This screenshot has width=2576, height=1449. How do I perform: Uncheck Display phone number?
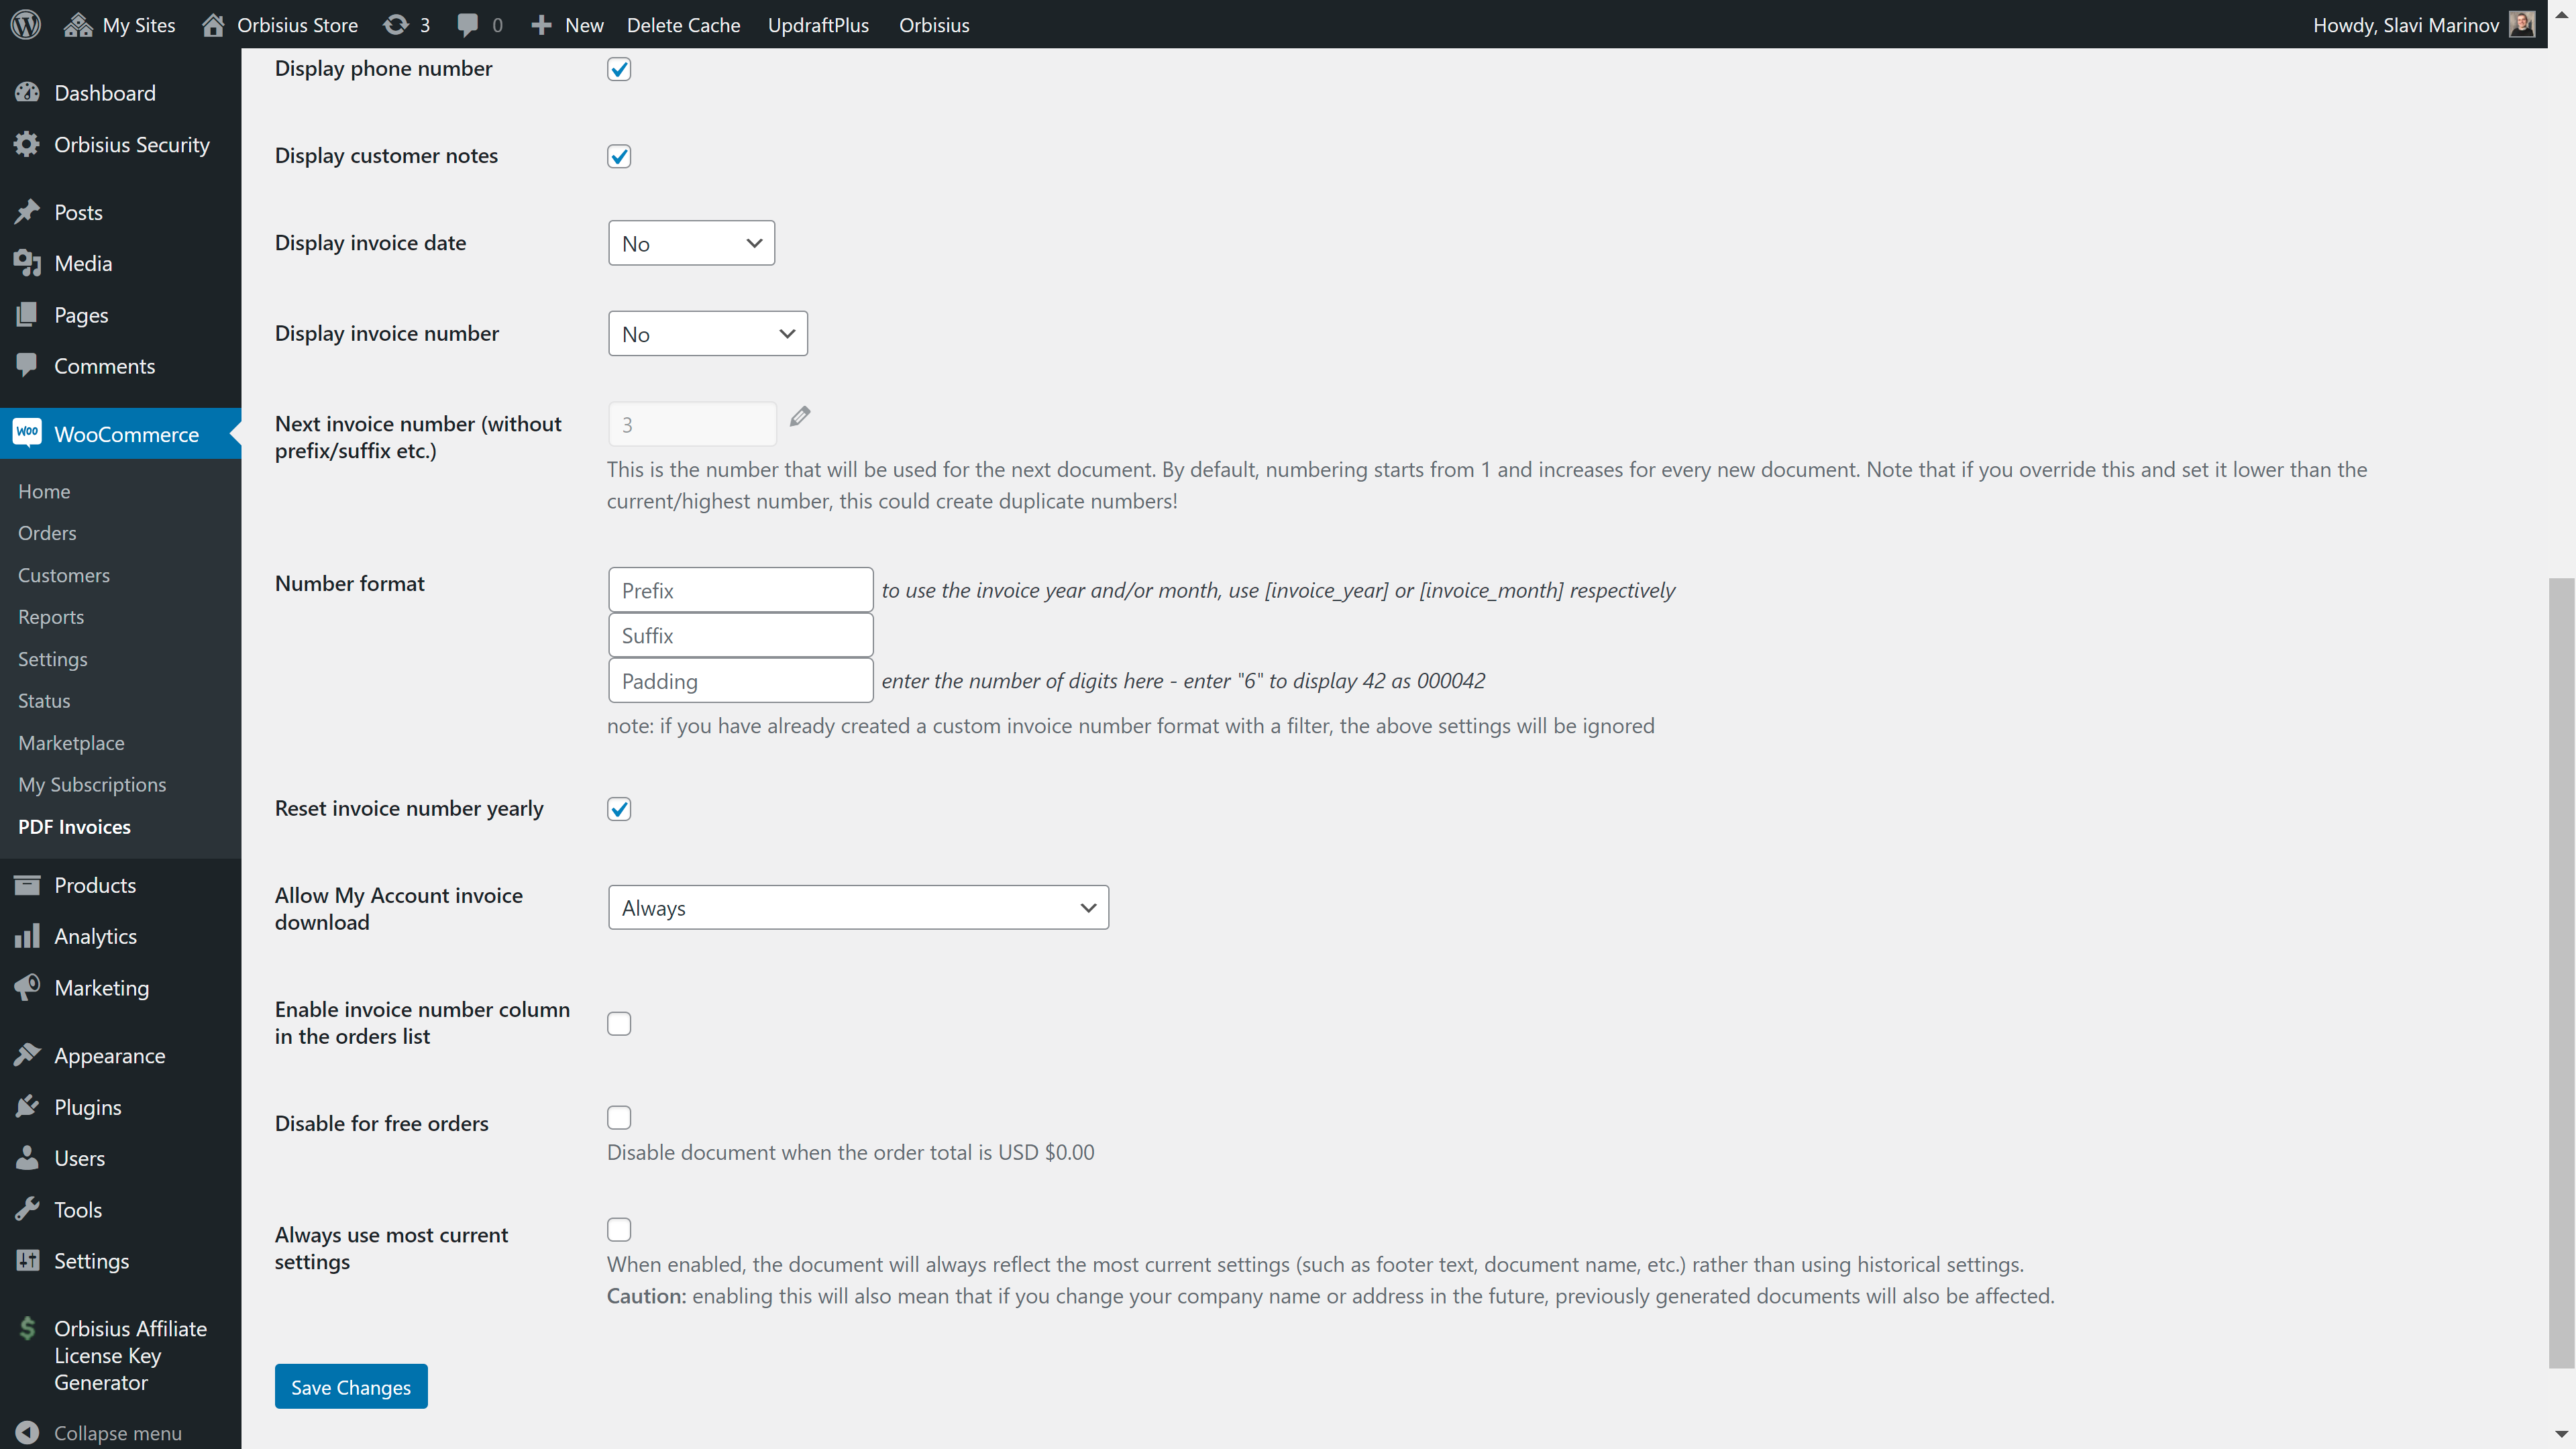point(619,69)
